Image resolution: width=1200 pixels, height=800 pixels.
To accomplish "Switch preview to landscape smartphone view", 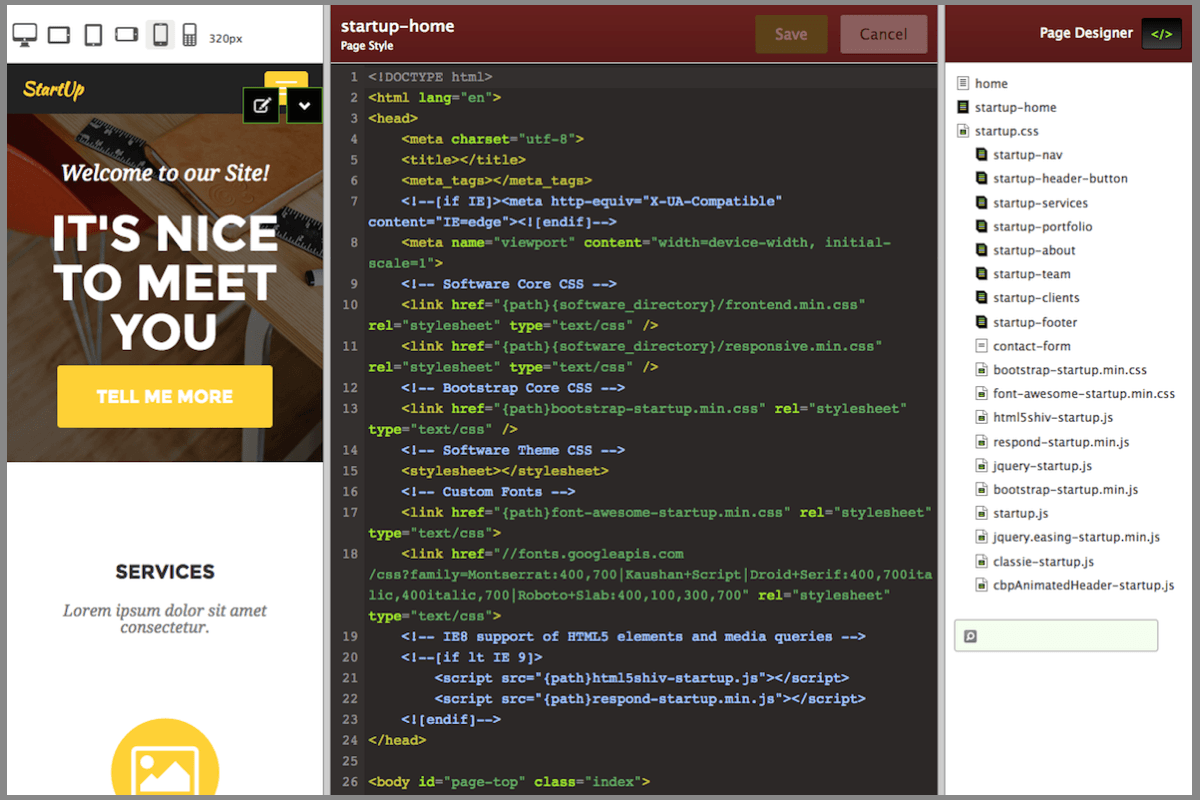I will (127, 35).
